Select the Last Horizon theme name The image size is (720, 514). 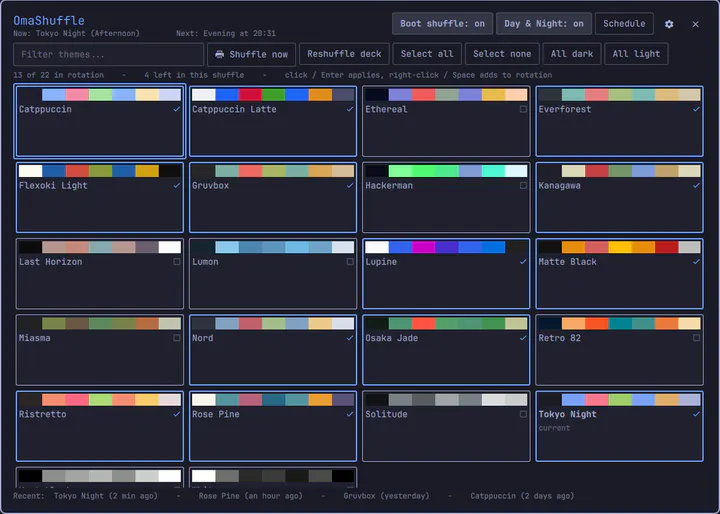pos(51,262)
